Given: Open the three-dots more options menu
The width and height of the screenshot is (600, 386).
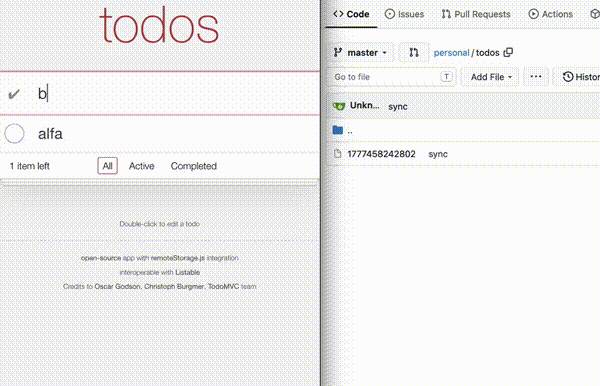Looking at the screenshot, I should [x=536, y=77].
